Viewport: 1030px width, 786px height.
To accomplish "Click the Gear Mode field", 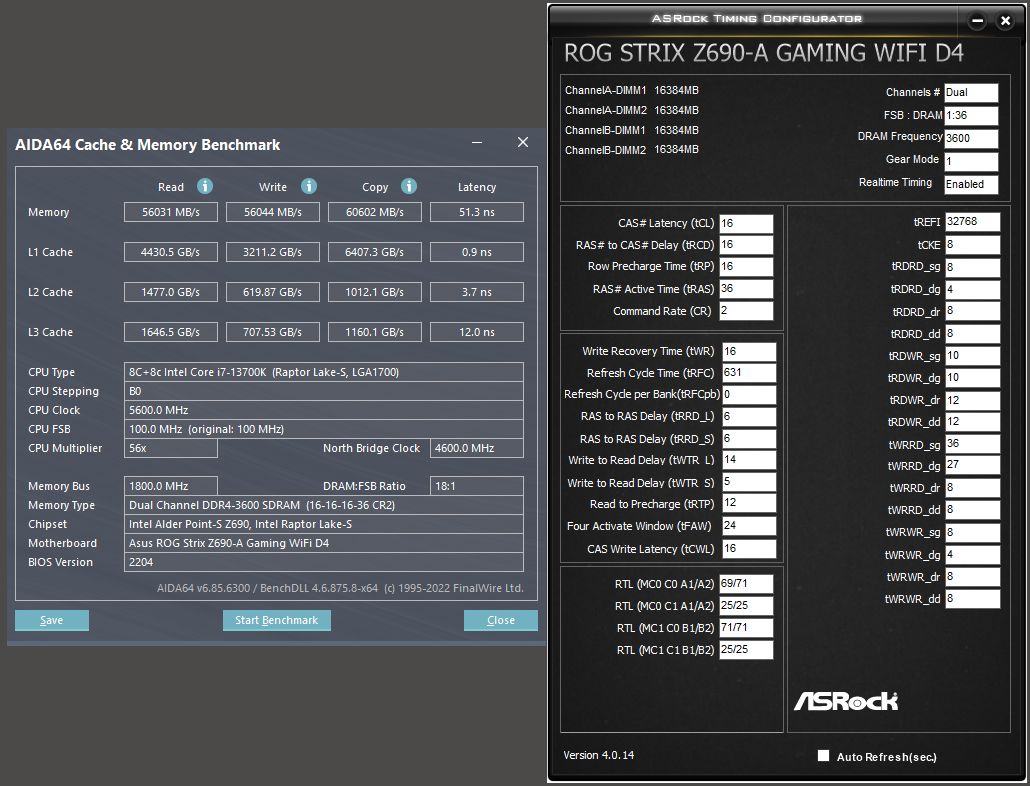I will tap(972, 162).
